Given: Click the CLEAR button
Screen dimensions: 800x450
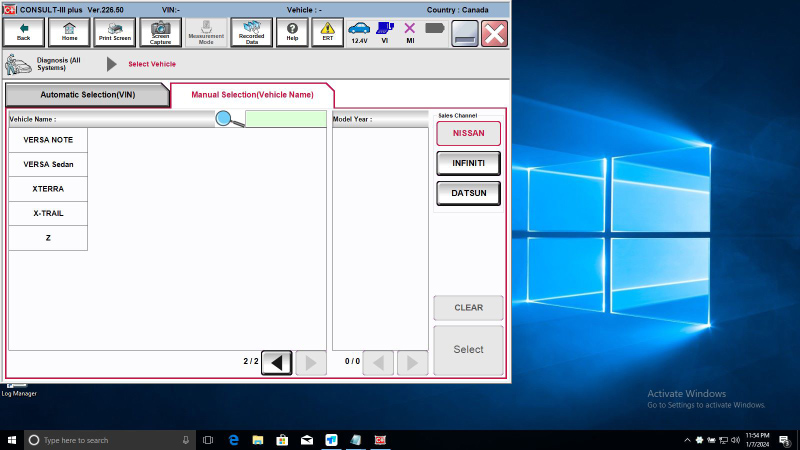Looking at the screenshot, I should tap(468, 308).
